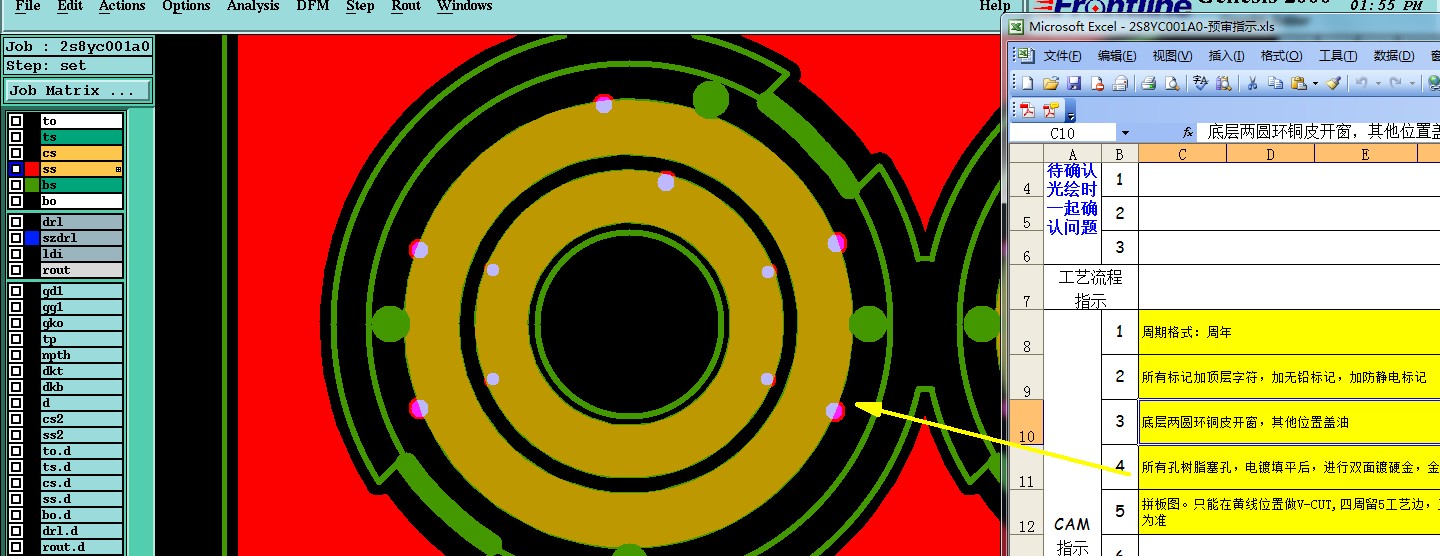This screenshot has width=1440, height=556.
Task: Select the cs2 layer name
Action: 82,419
